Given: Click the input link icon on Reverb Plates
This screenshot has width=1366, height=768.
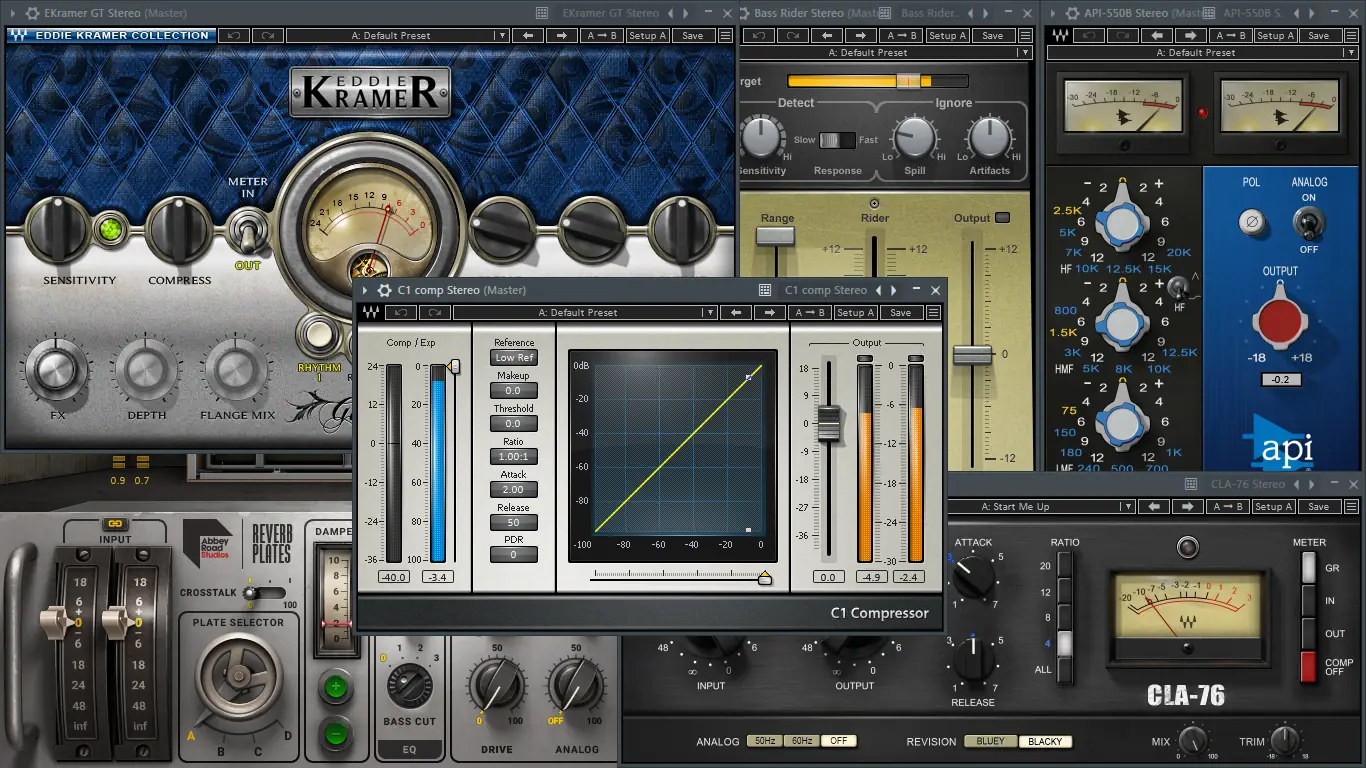Looking at the screenshot, I should click(114, 523).
